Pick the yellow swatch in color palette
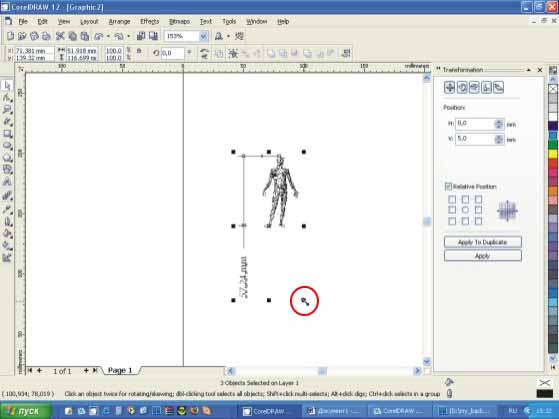This screenshot has height=419, width=559. point(553,154)
